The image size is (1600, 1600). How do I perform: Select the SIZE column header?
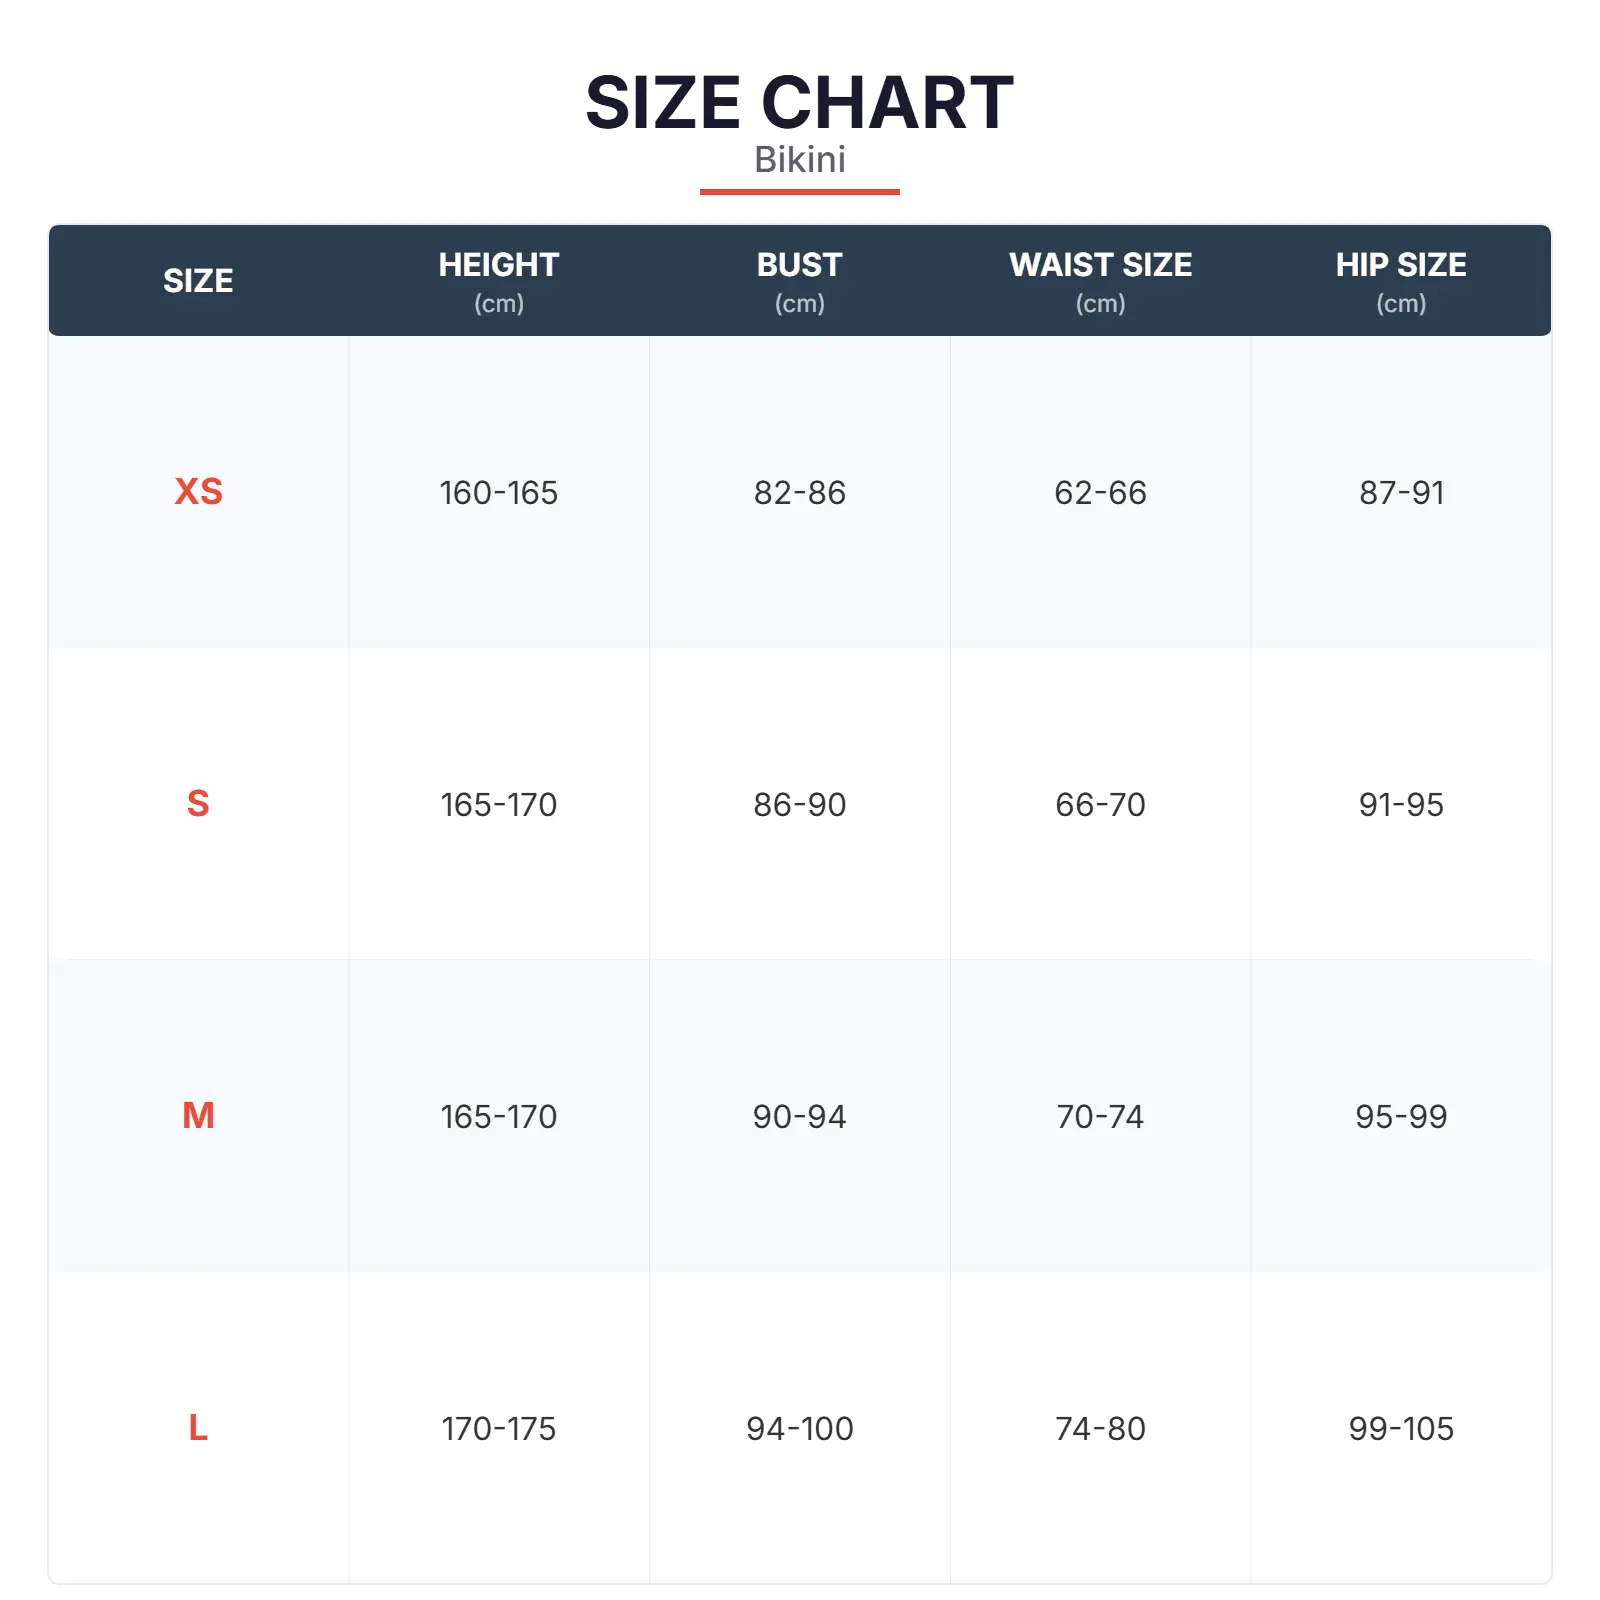(198, 281)
